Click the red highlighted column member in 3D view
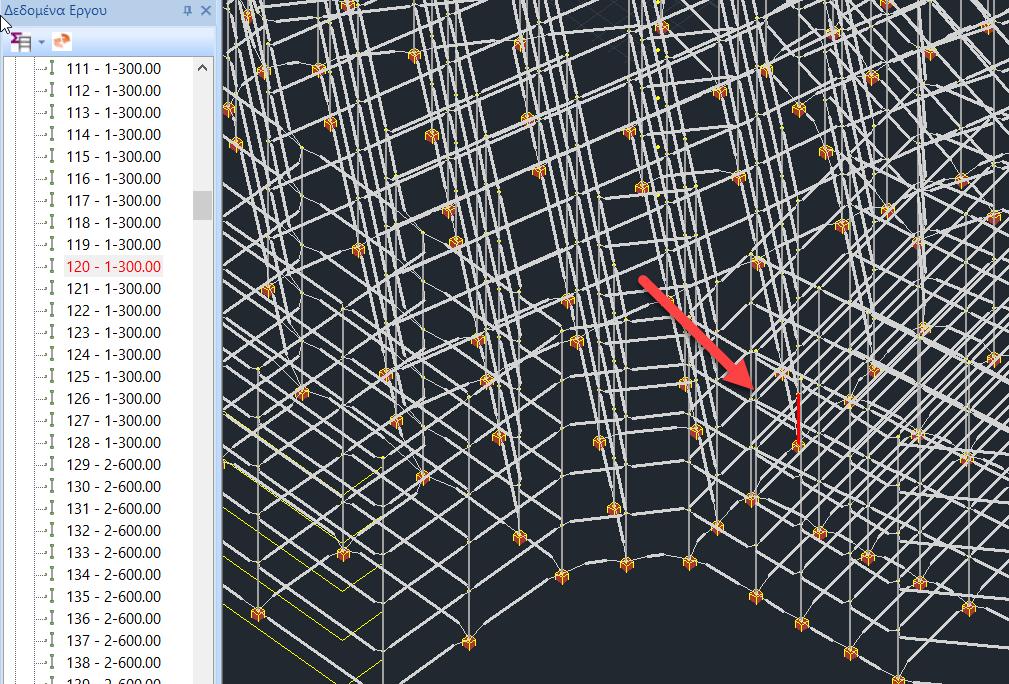1009x684 pixels. [x=799, y=419]
